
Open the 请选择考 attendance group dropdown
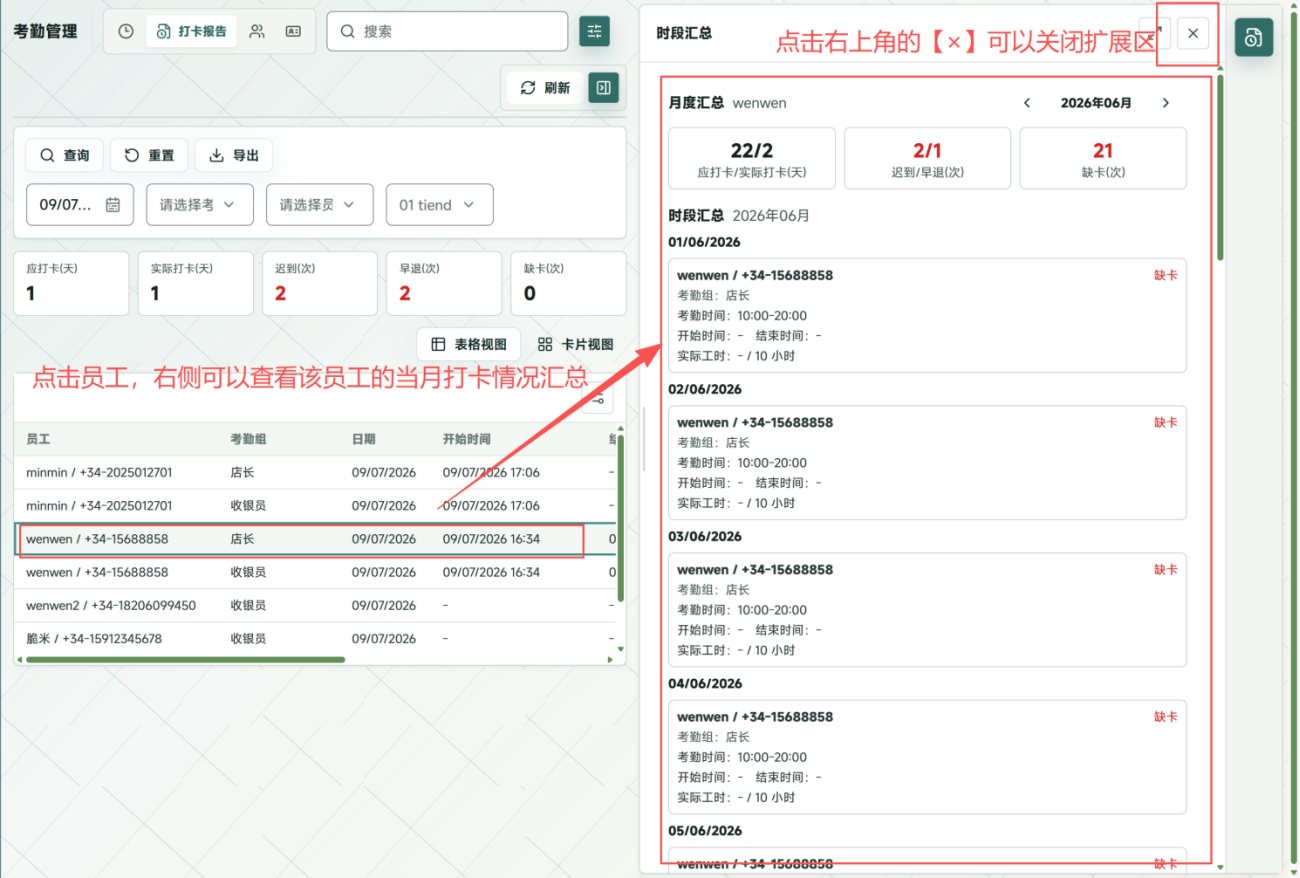pyautogui.click(x=200, y=205)
